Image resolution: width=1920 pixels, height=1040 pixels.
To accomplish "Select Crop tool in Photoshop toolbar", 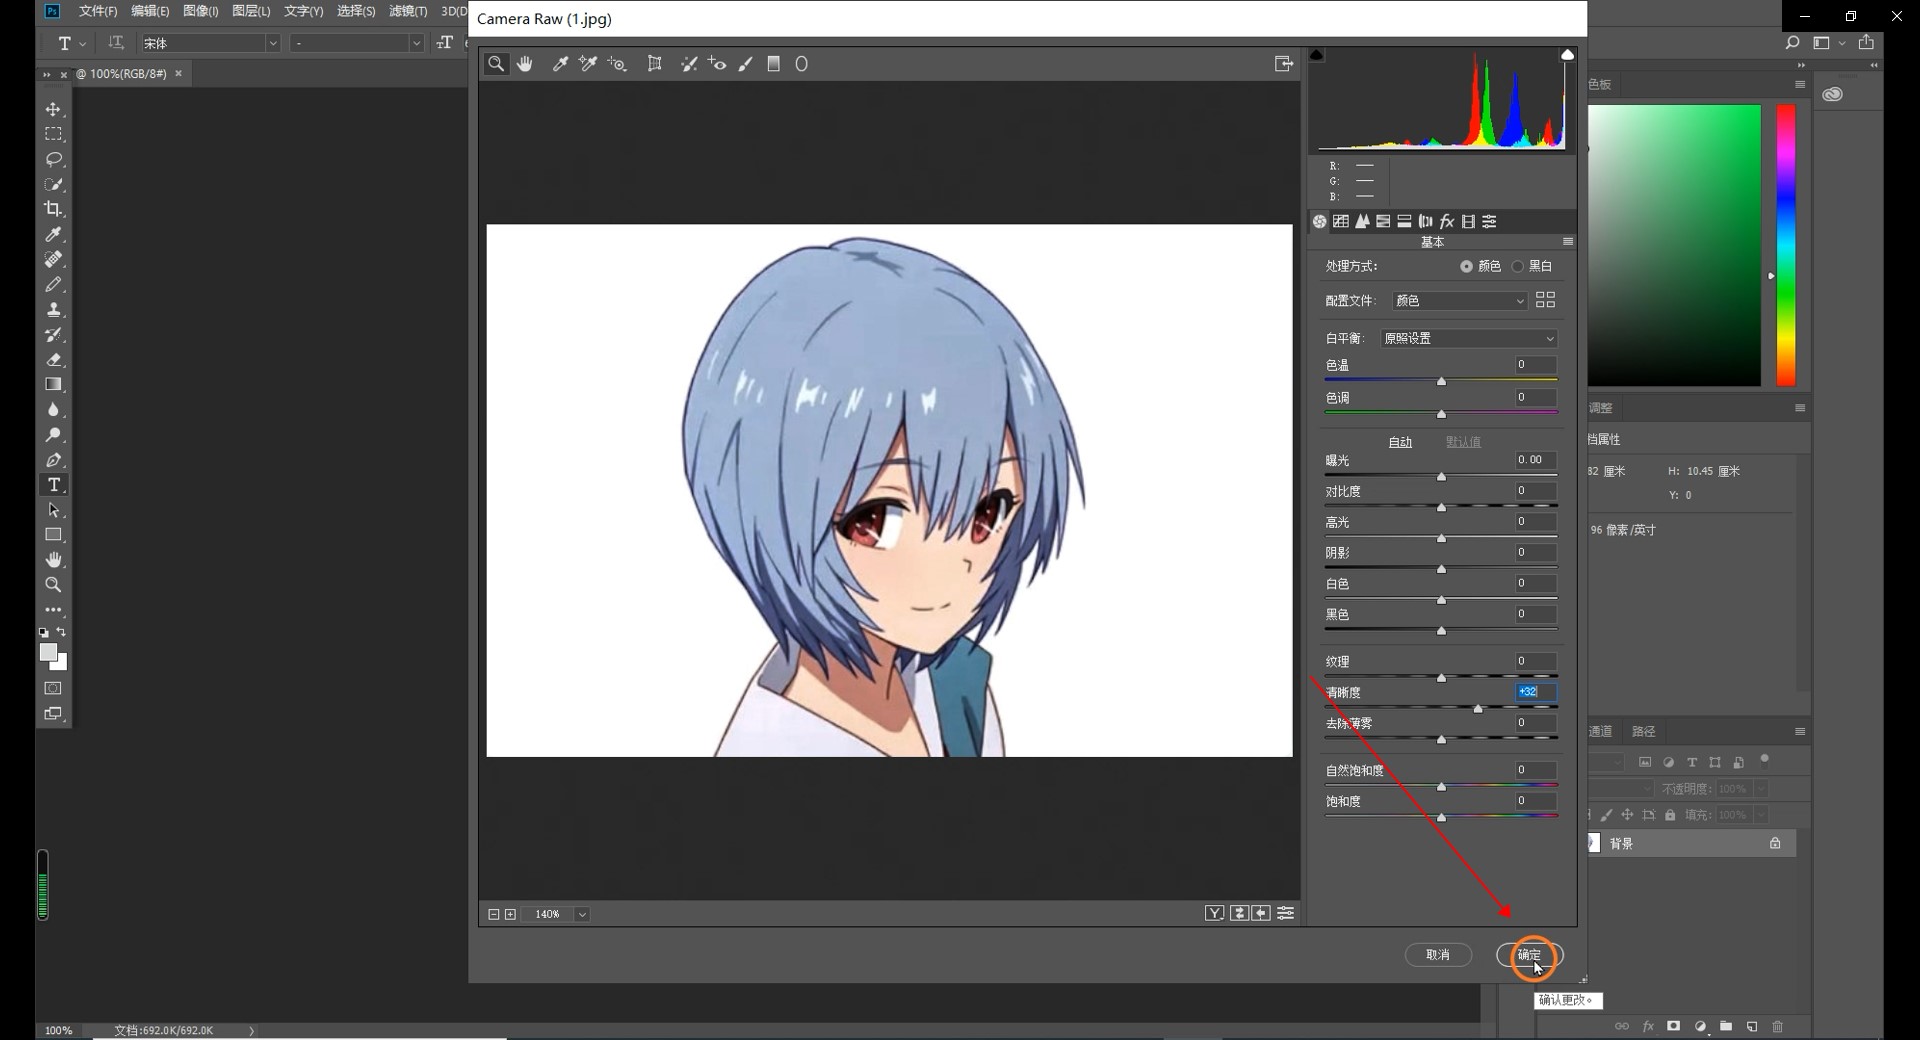I will click(54, 209).
